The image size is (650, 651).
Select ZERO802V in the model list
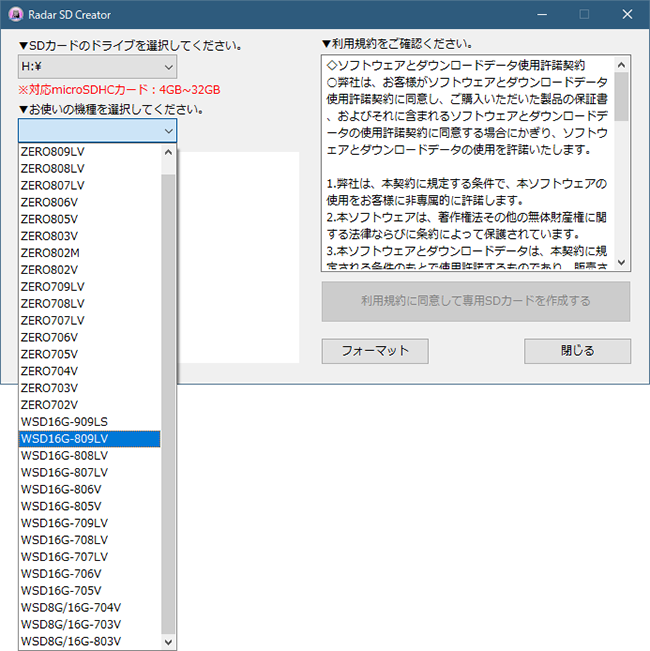pyautogui.click(x=89, y=270)
